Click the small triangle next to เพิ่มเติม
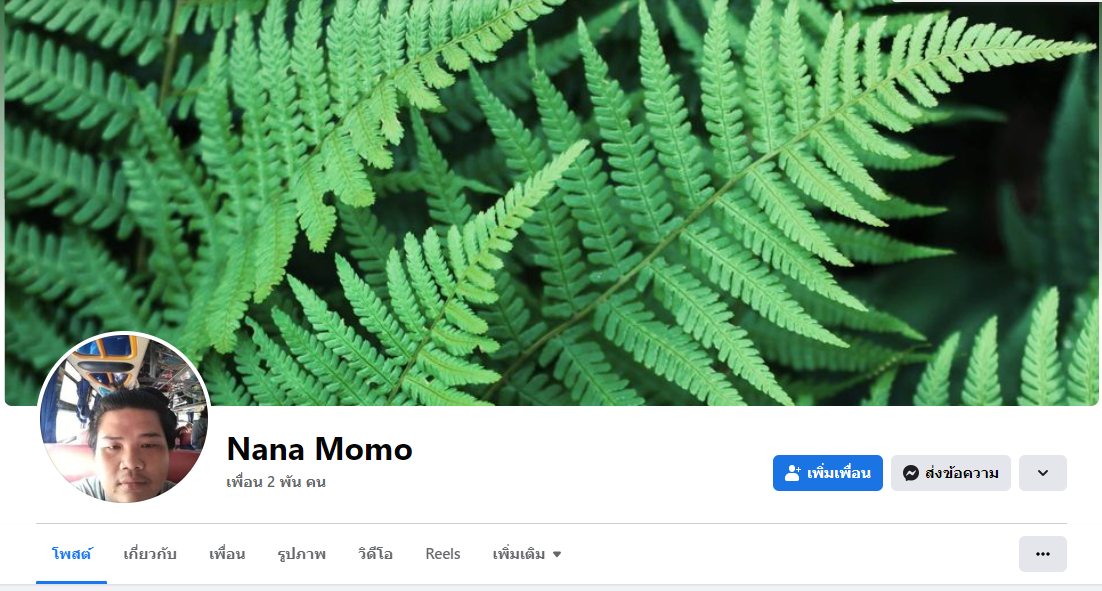 tap(557, 554)
